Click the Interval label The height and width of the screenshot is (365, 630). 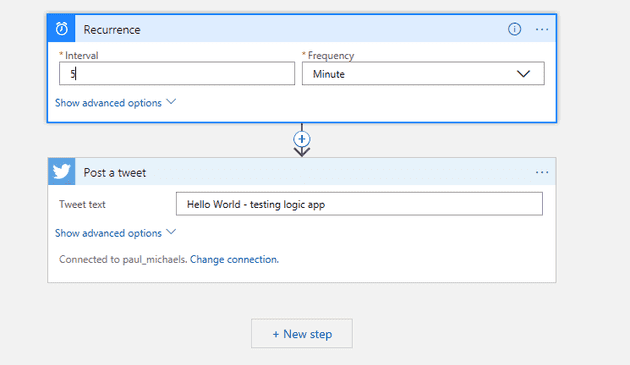[82, 55]
